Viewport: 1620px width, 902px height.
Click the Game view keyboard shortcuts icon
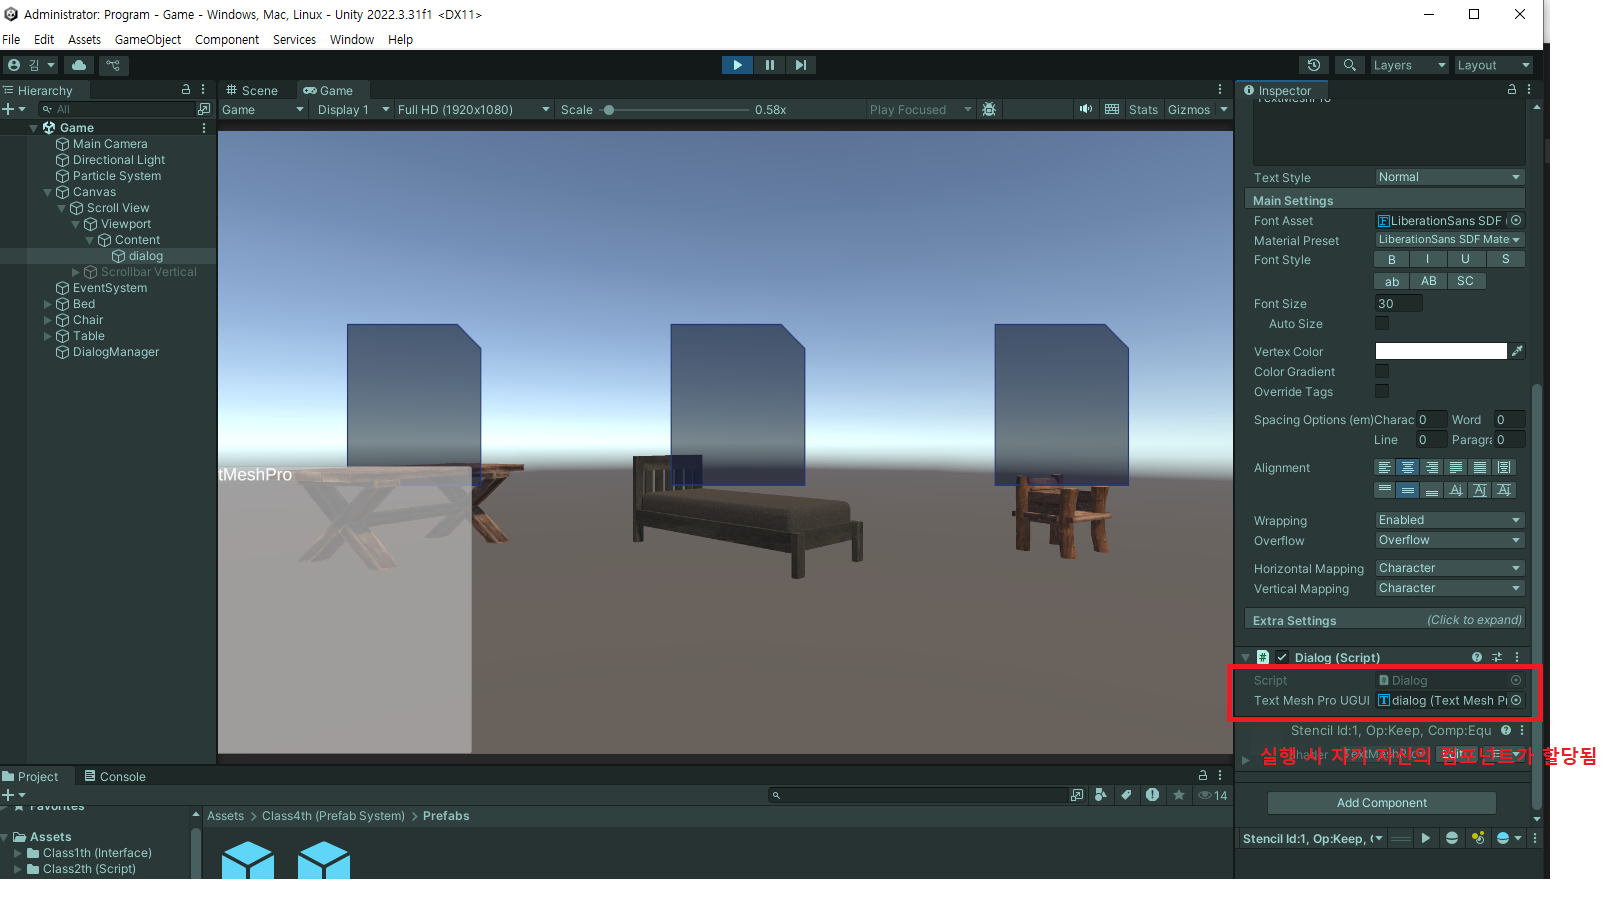coord(1112,109)
